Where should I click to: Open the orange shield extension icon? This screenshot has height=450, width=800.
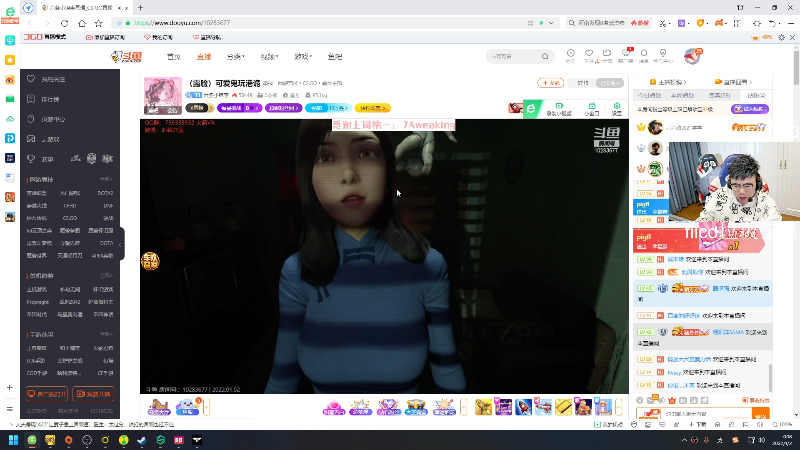(x=700, y=23)
